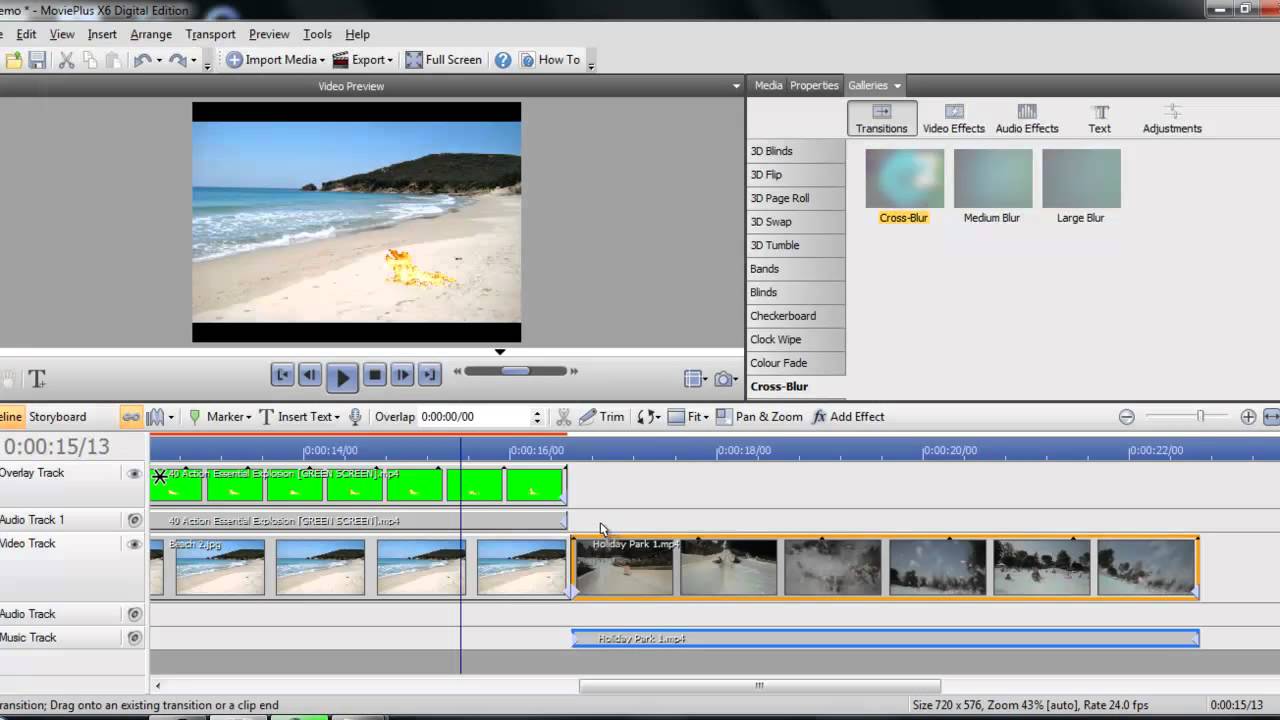1280x720 pixels.
Task: Click the Save disk icon
Action: pyautogui.click(x=37, y=60)
